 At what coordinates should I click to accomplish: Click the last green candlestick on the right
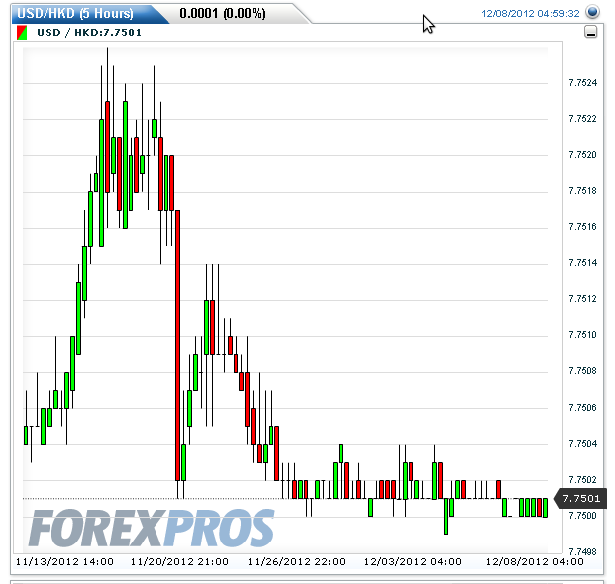click(x=545, y=508)
